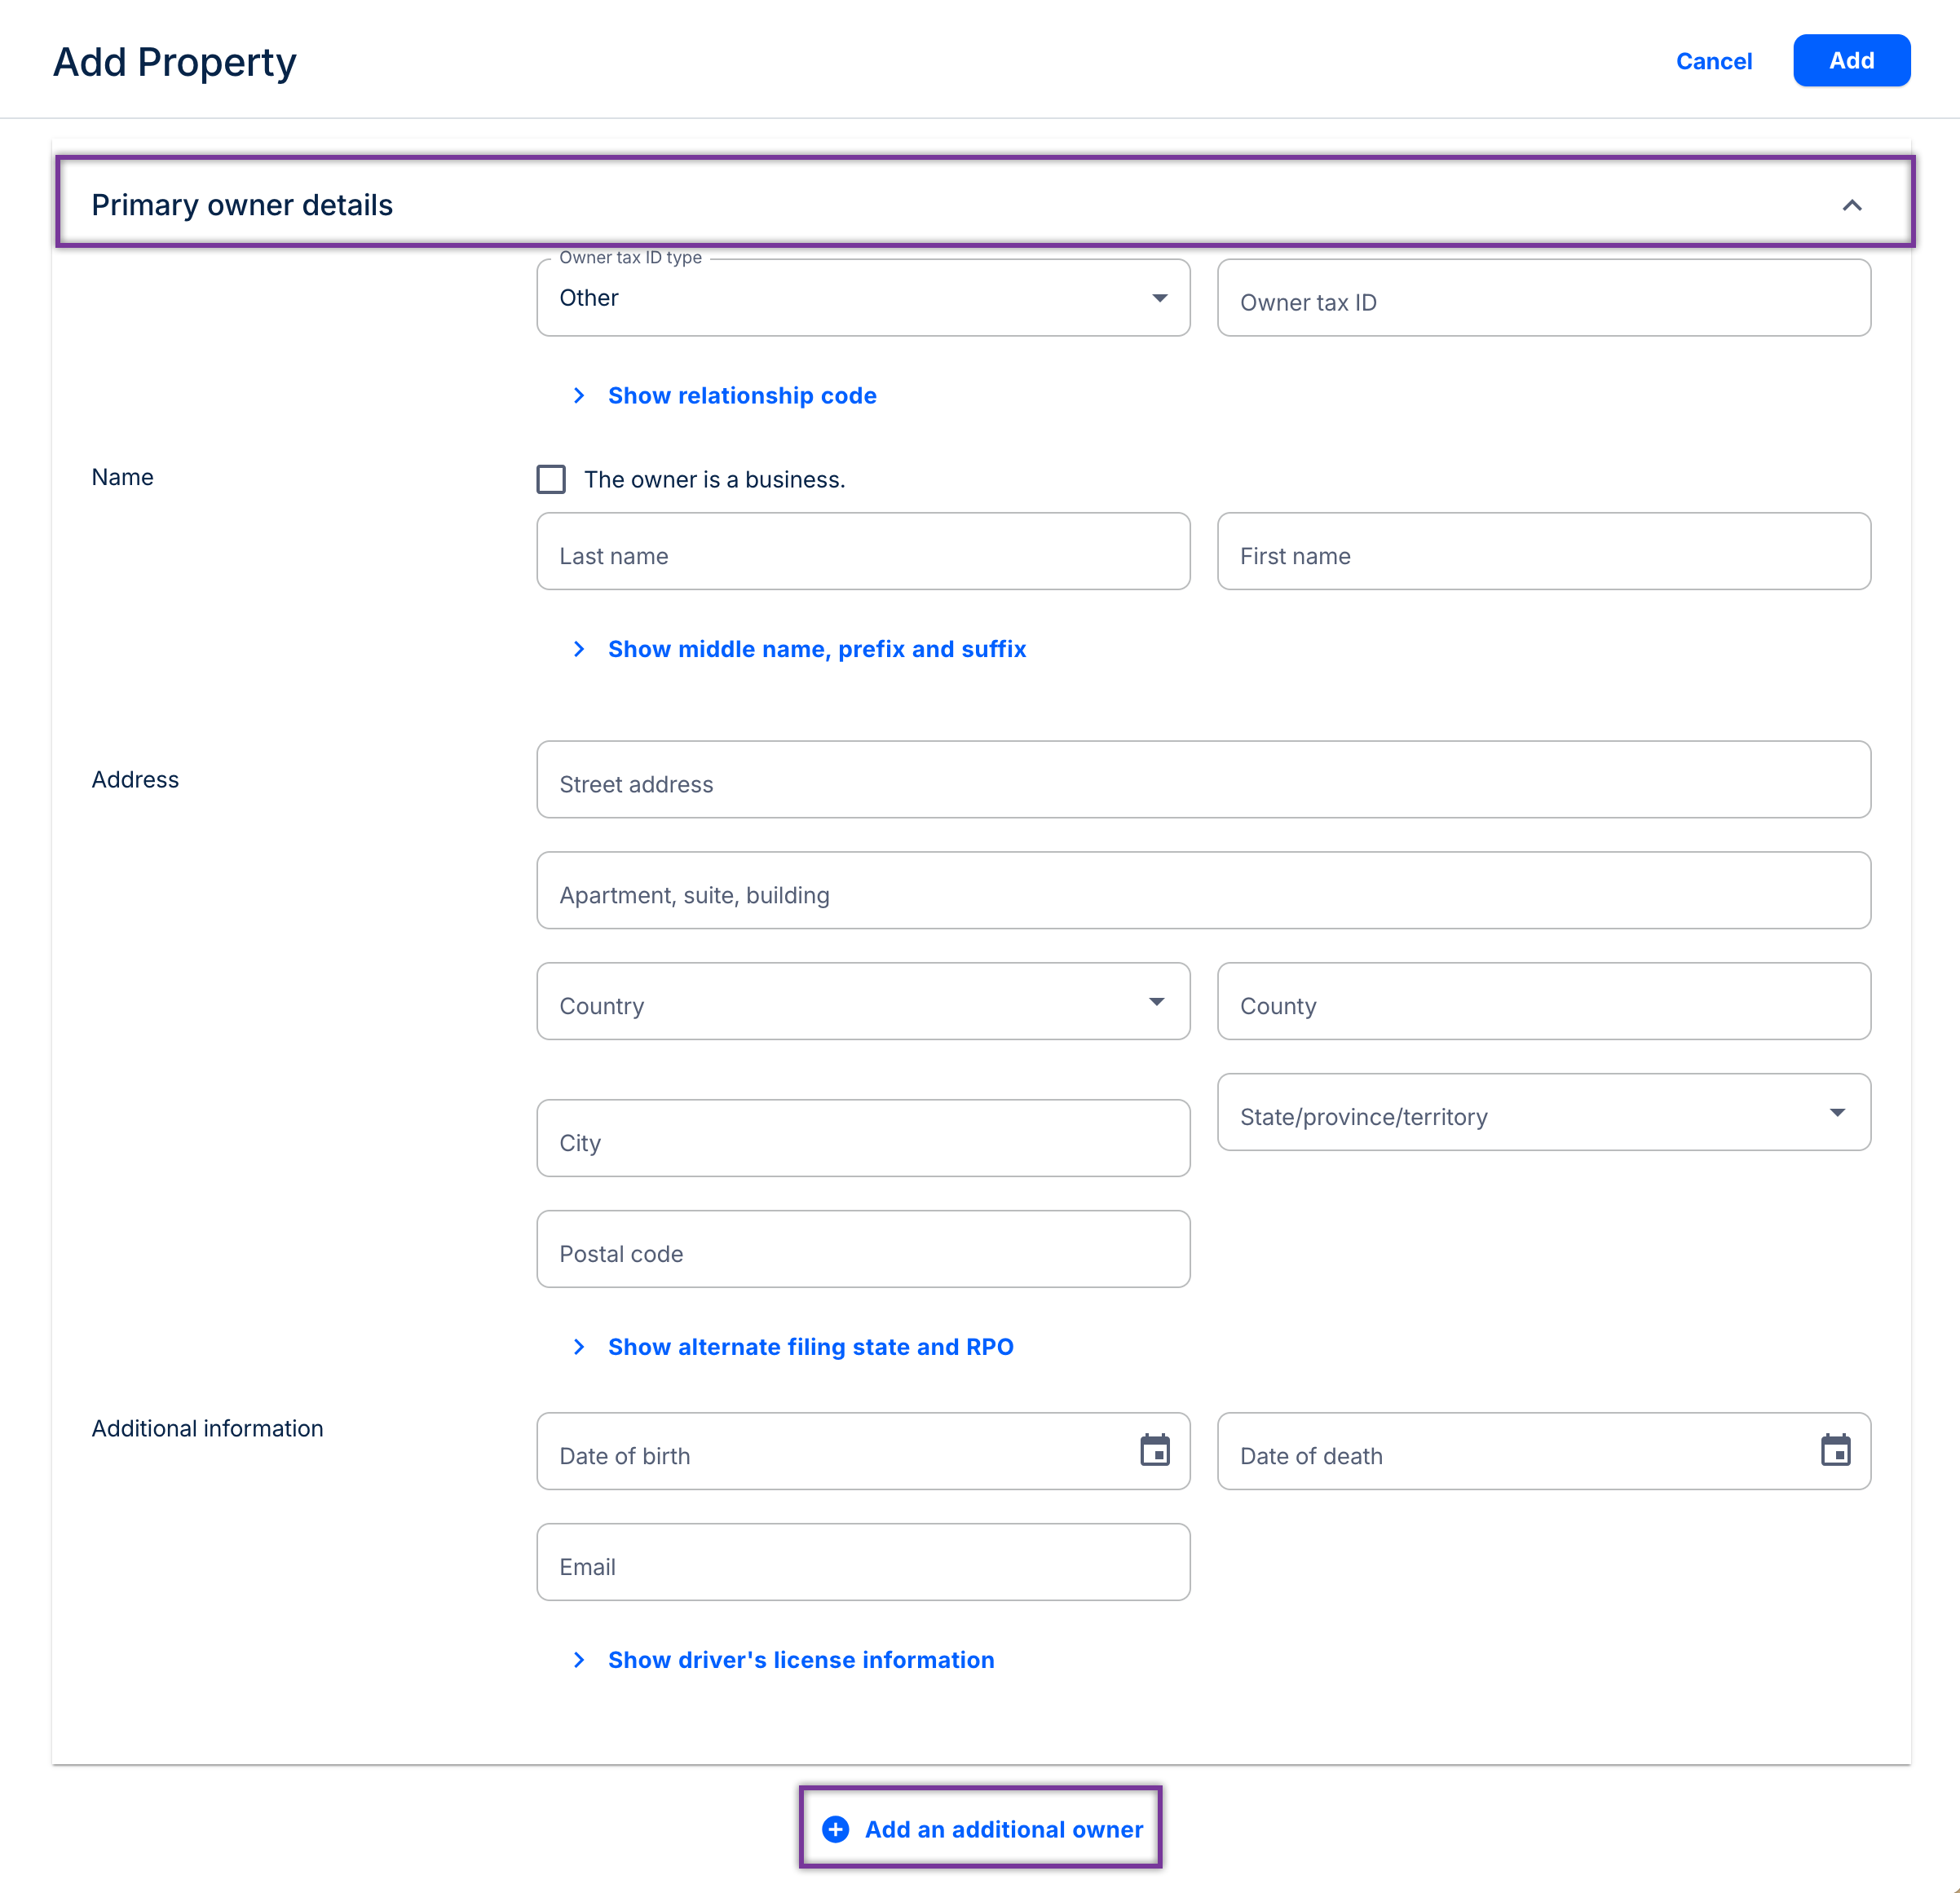Expand Show middle name, prefix and suffix

pos(816,648)
